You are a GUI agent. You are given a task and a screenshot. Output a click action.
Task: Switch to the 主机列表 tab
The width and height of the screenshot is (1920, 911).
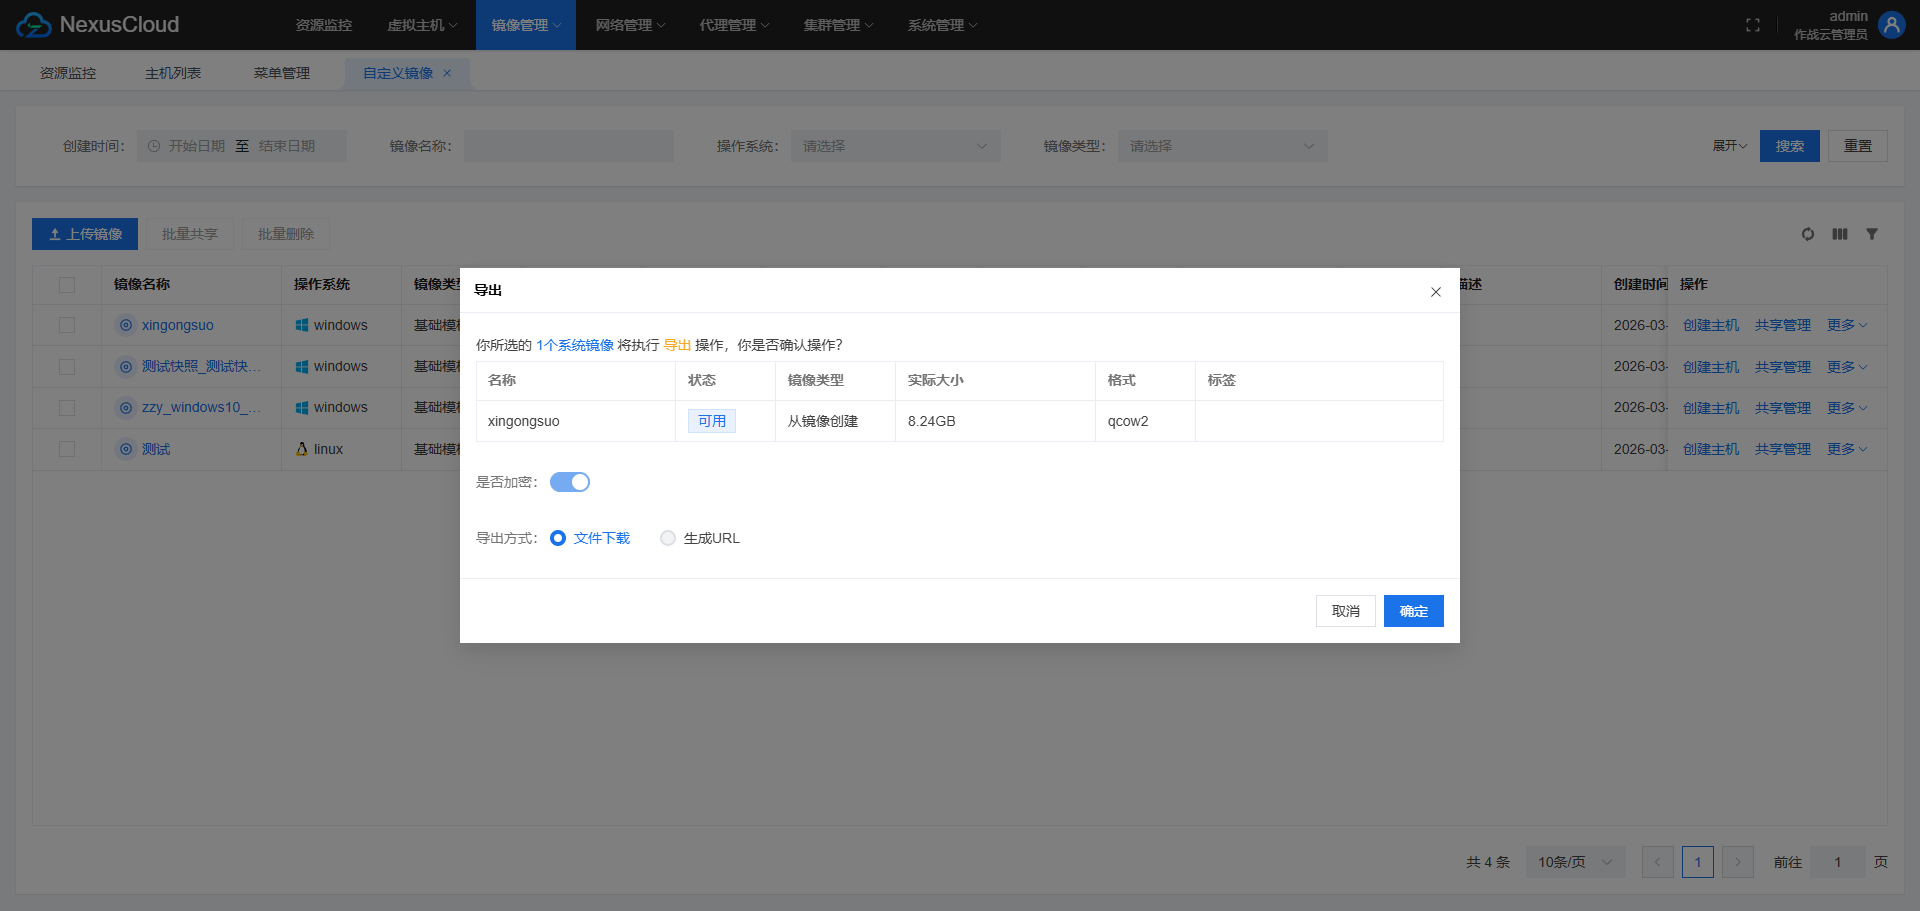point(173,73)
